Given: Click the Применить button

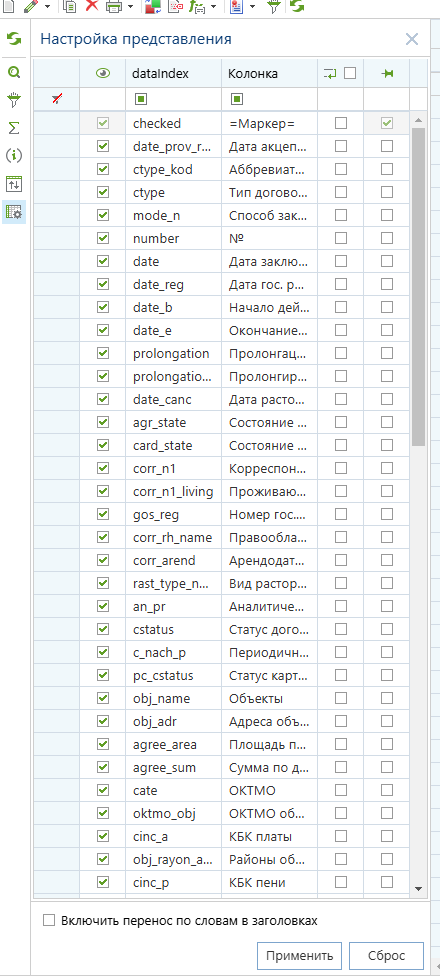Looking at the screenshot, I should click(300, 955).
